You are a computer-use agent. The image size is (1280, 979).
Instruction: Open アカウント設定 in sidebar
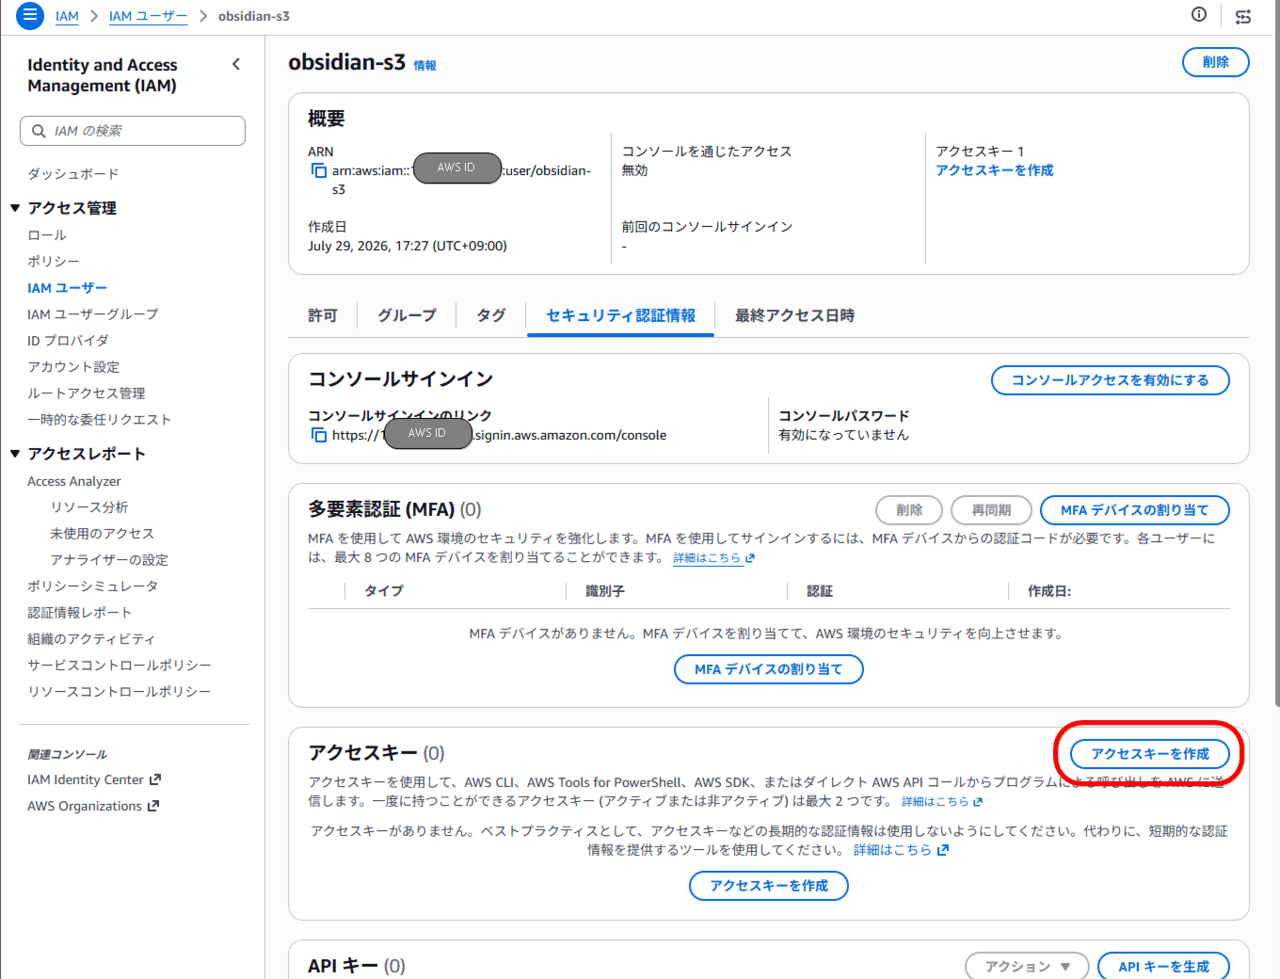coord(73,367)
